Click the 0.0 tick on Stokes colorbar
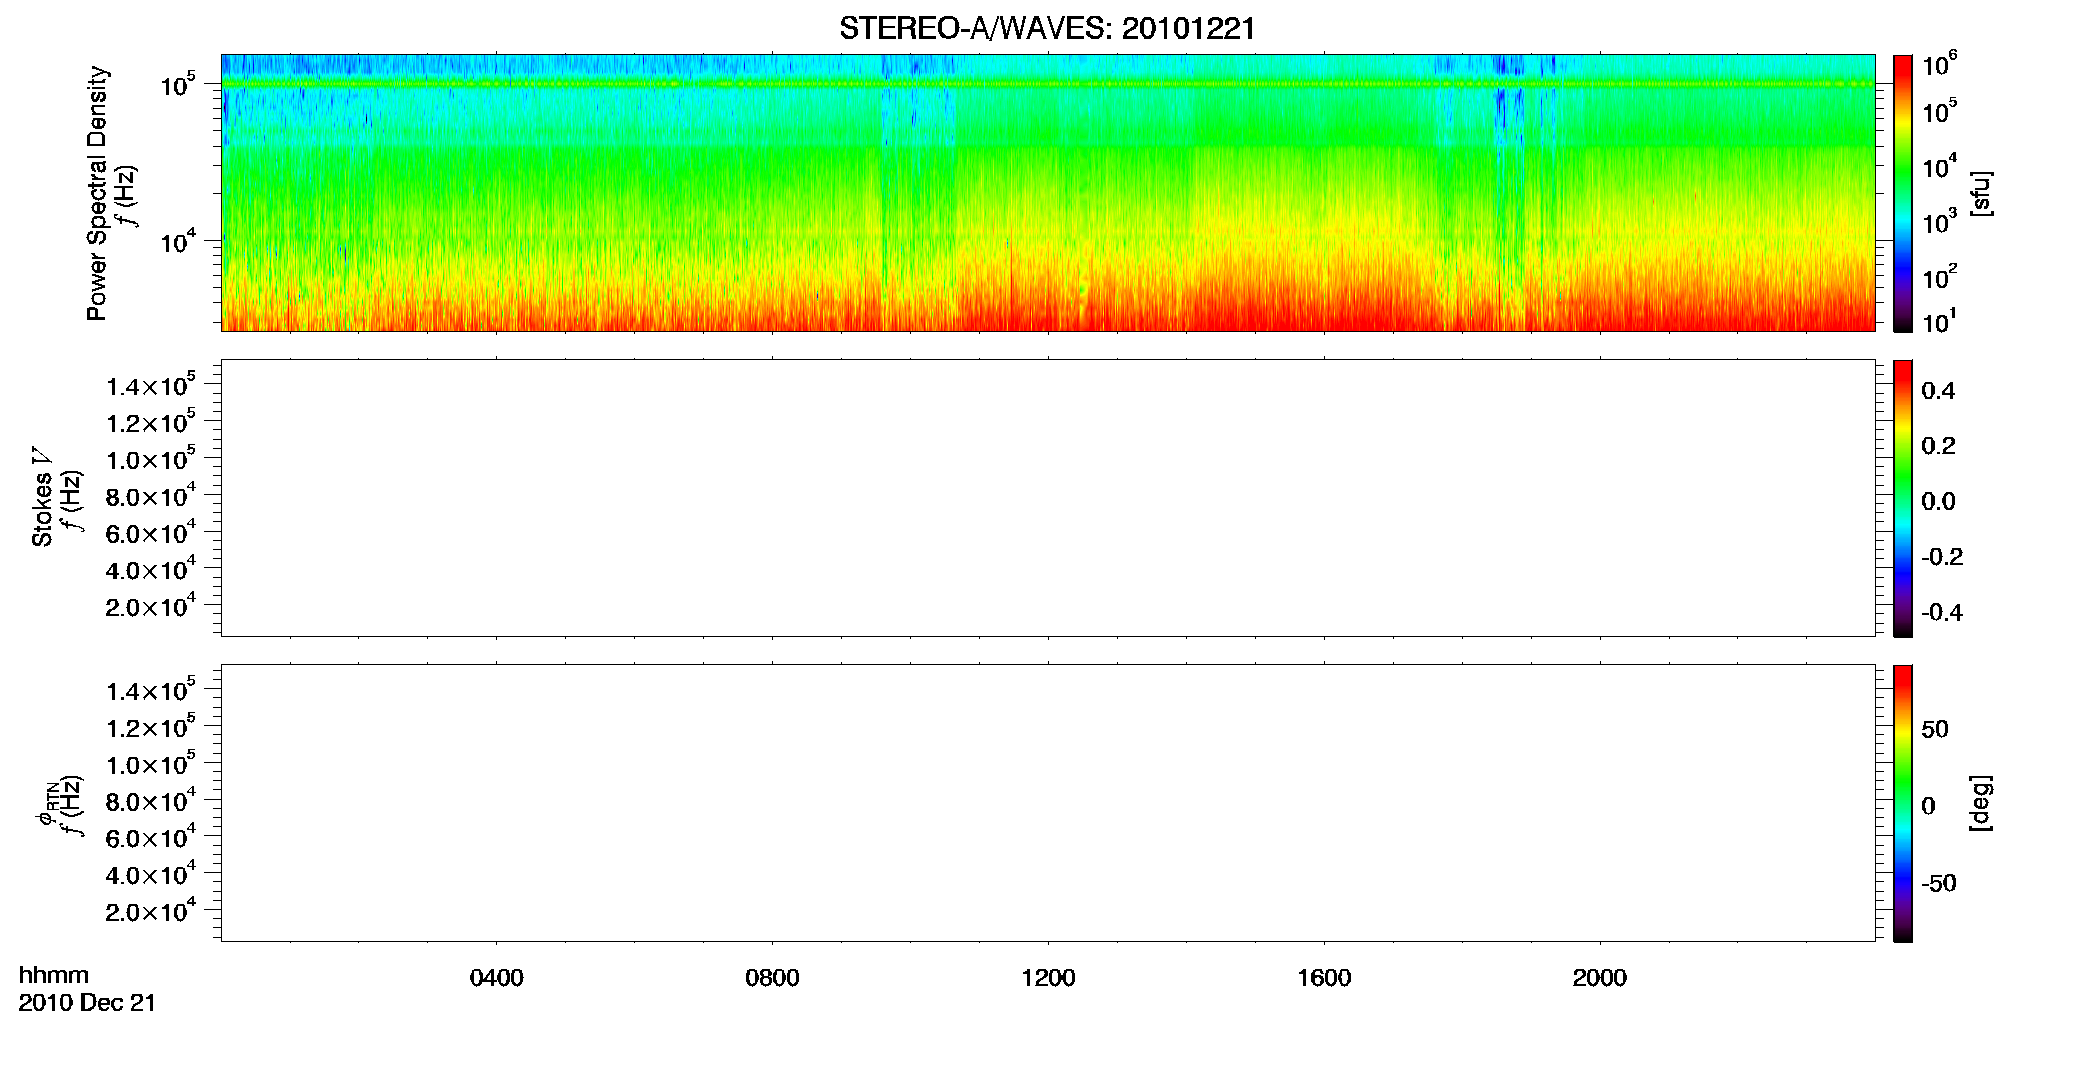Viewport: 2096px width, 1080px height. (x=1938, y=502)
